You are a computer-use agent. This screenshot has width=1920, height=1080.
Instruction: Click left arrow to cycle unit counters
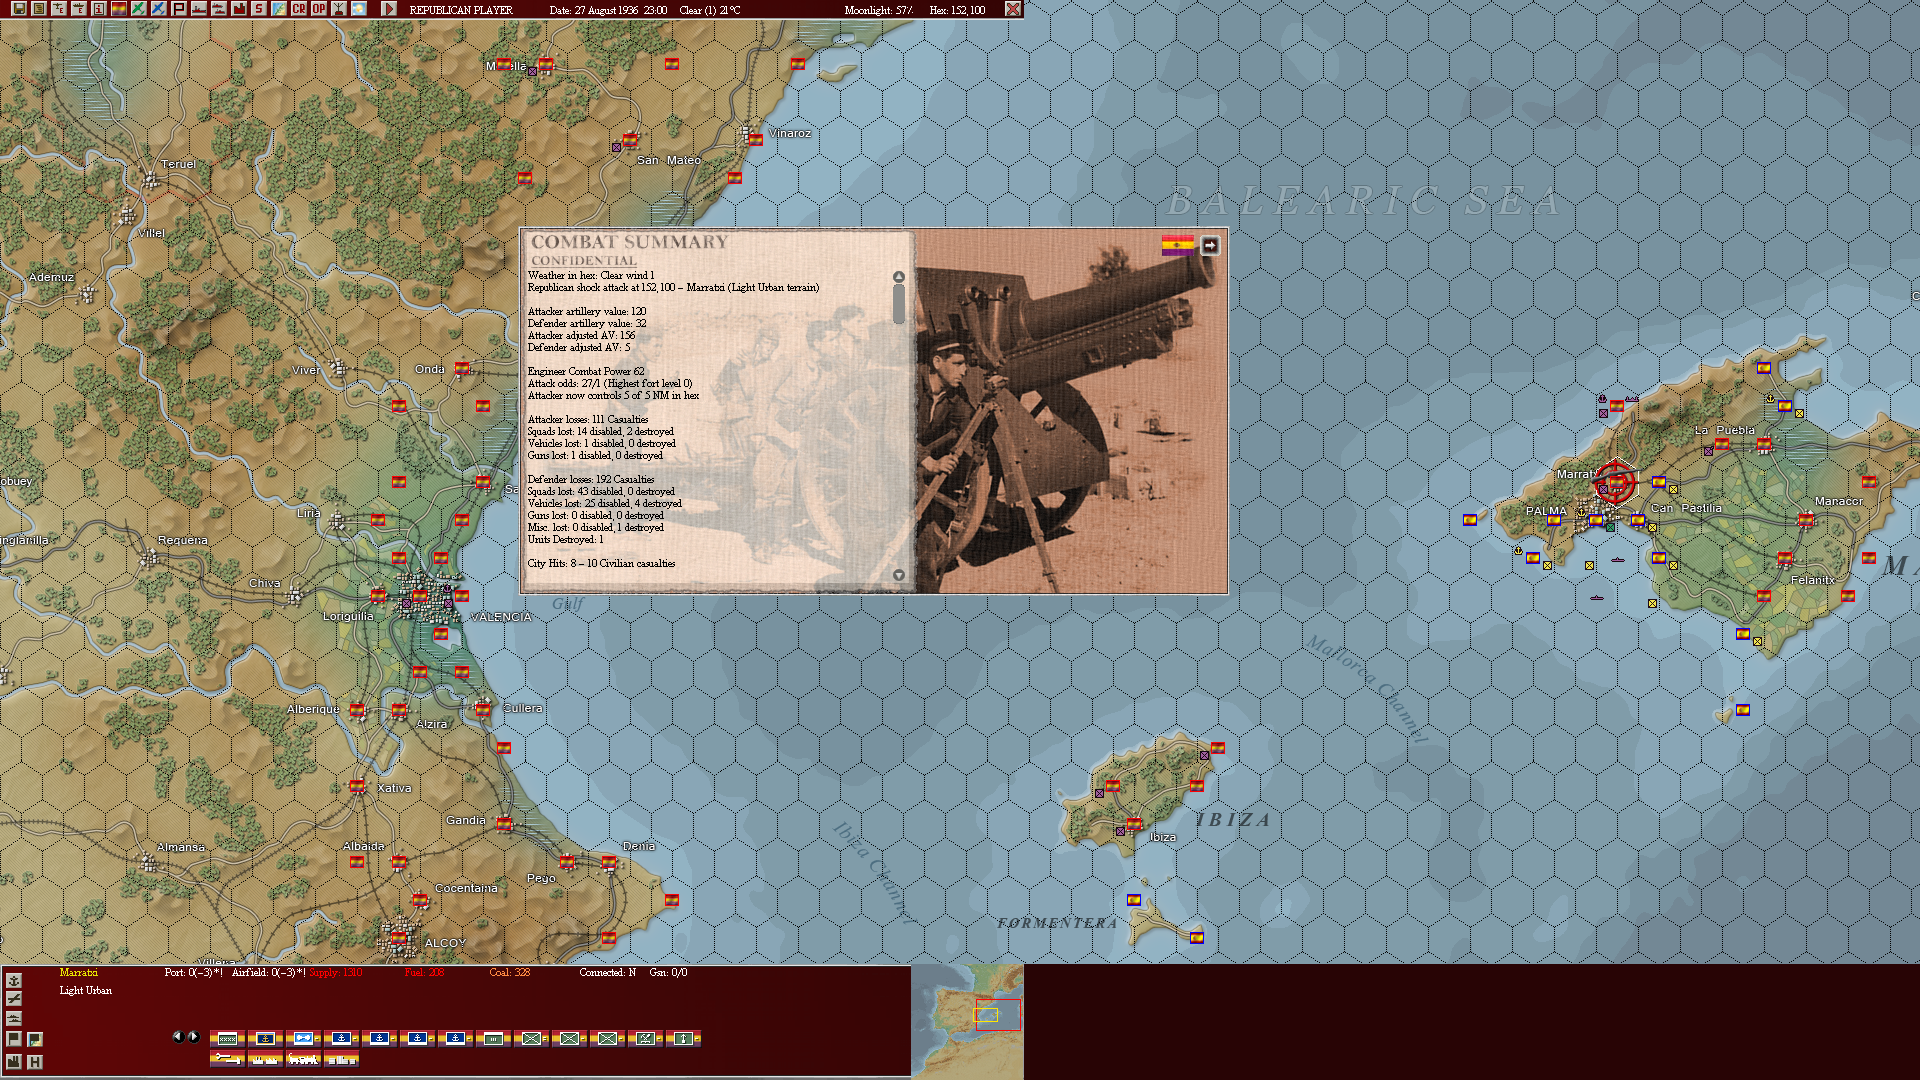click(177, 1037)
